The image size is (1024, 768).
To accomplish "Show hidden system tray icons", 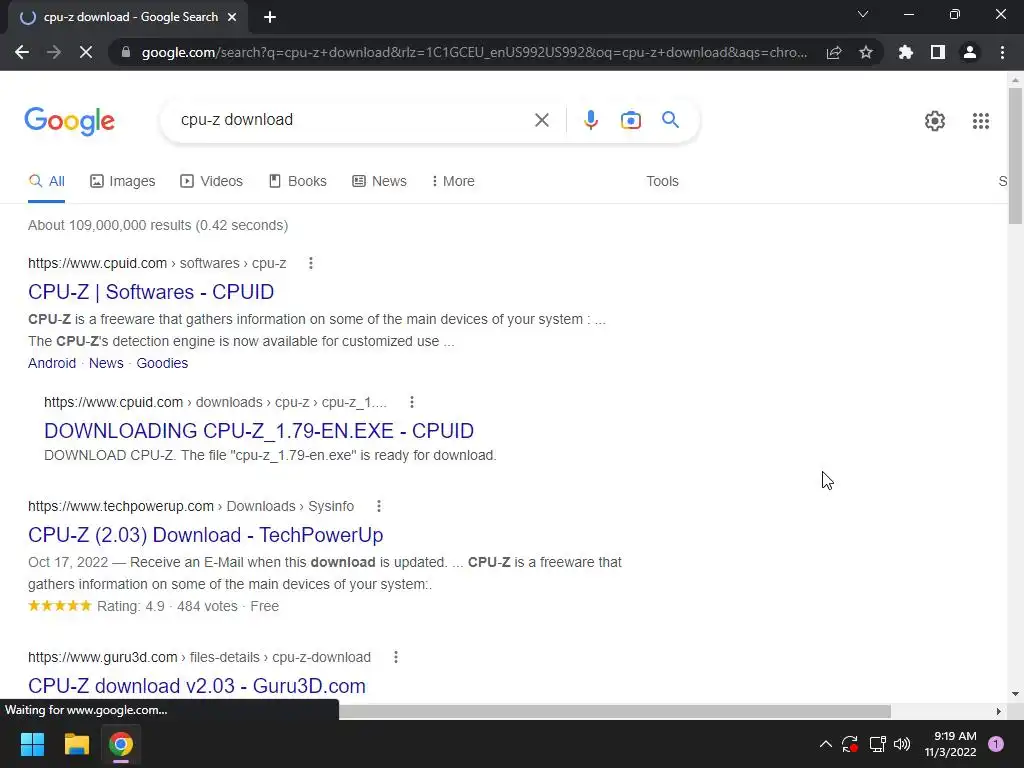I will [x=825, y=744].
